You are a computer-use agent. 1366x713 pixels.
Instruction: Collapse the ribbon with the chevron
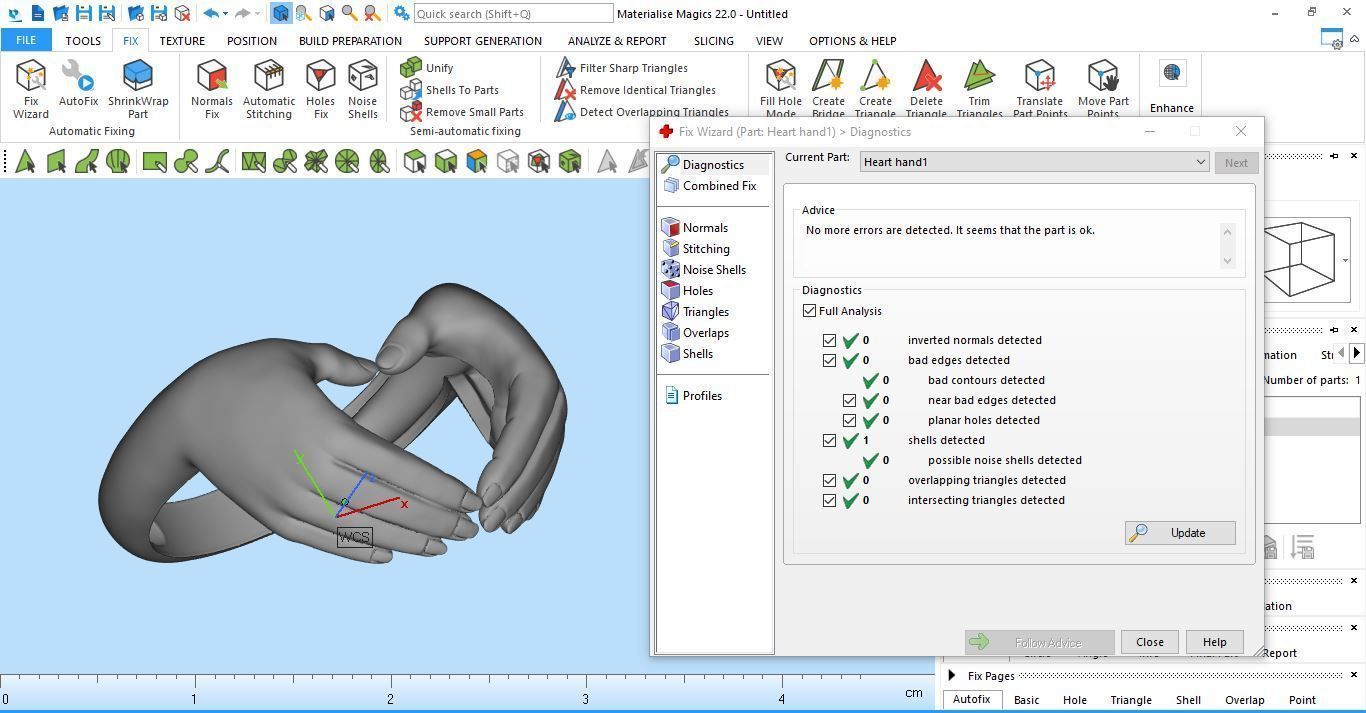click(1353, 40)
